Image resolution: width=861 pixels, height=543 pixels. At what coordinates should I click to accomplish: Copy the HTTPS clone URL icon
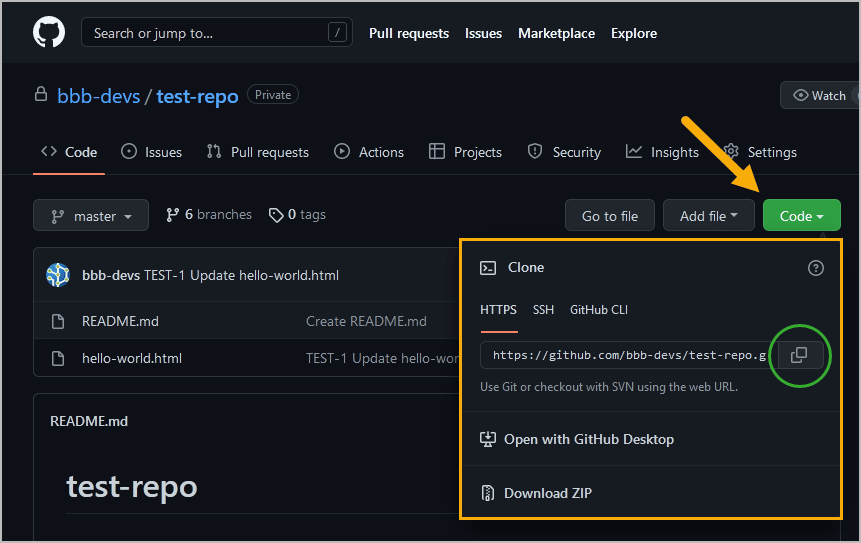click(x=799, y=355)
